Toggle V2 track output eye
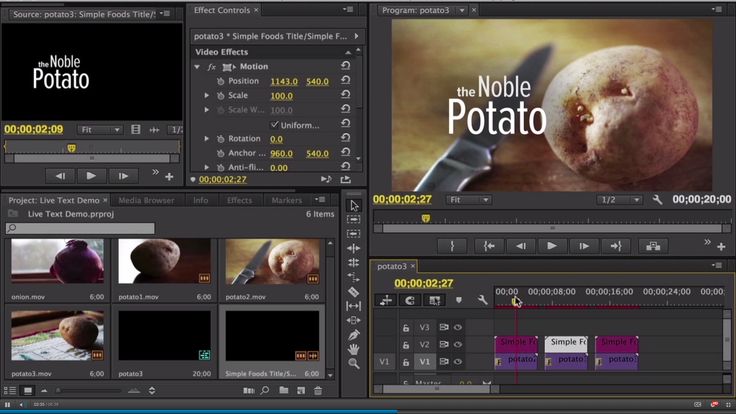The width and height of the screenshot is (736, 414). [458, 345]
